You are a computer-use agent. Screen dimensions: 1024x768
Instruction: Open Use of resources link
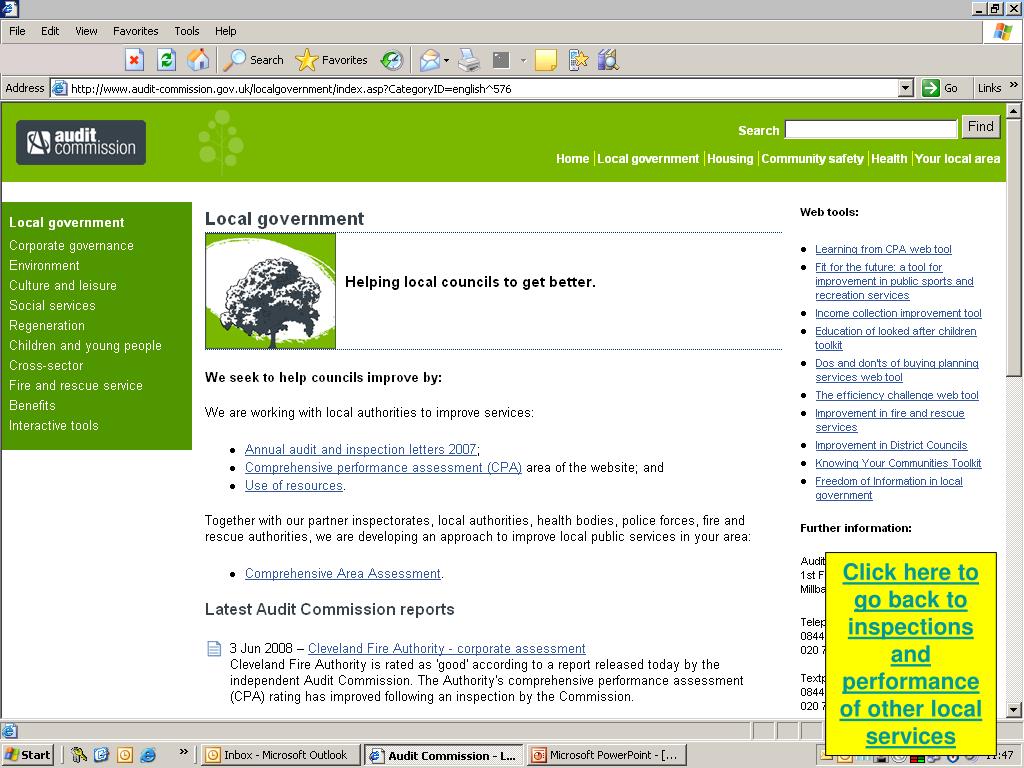coord(294,486)
